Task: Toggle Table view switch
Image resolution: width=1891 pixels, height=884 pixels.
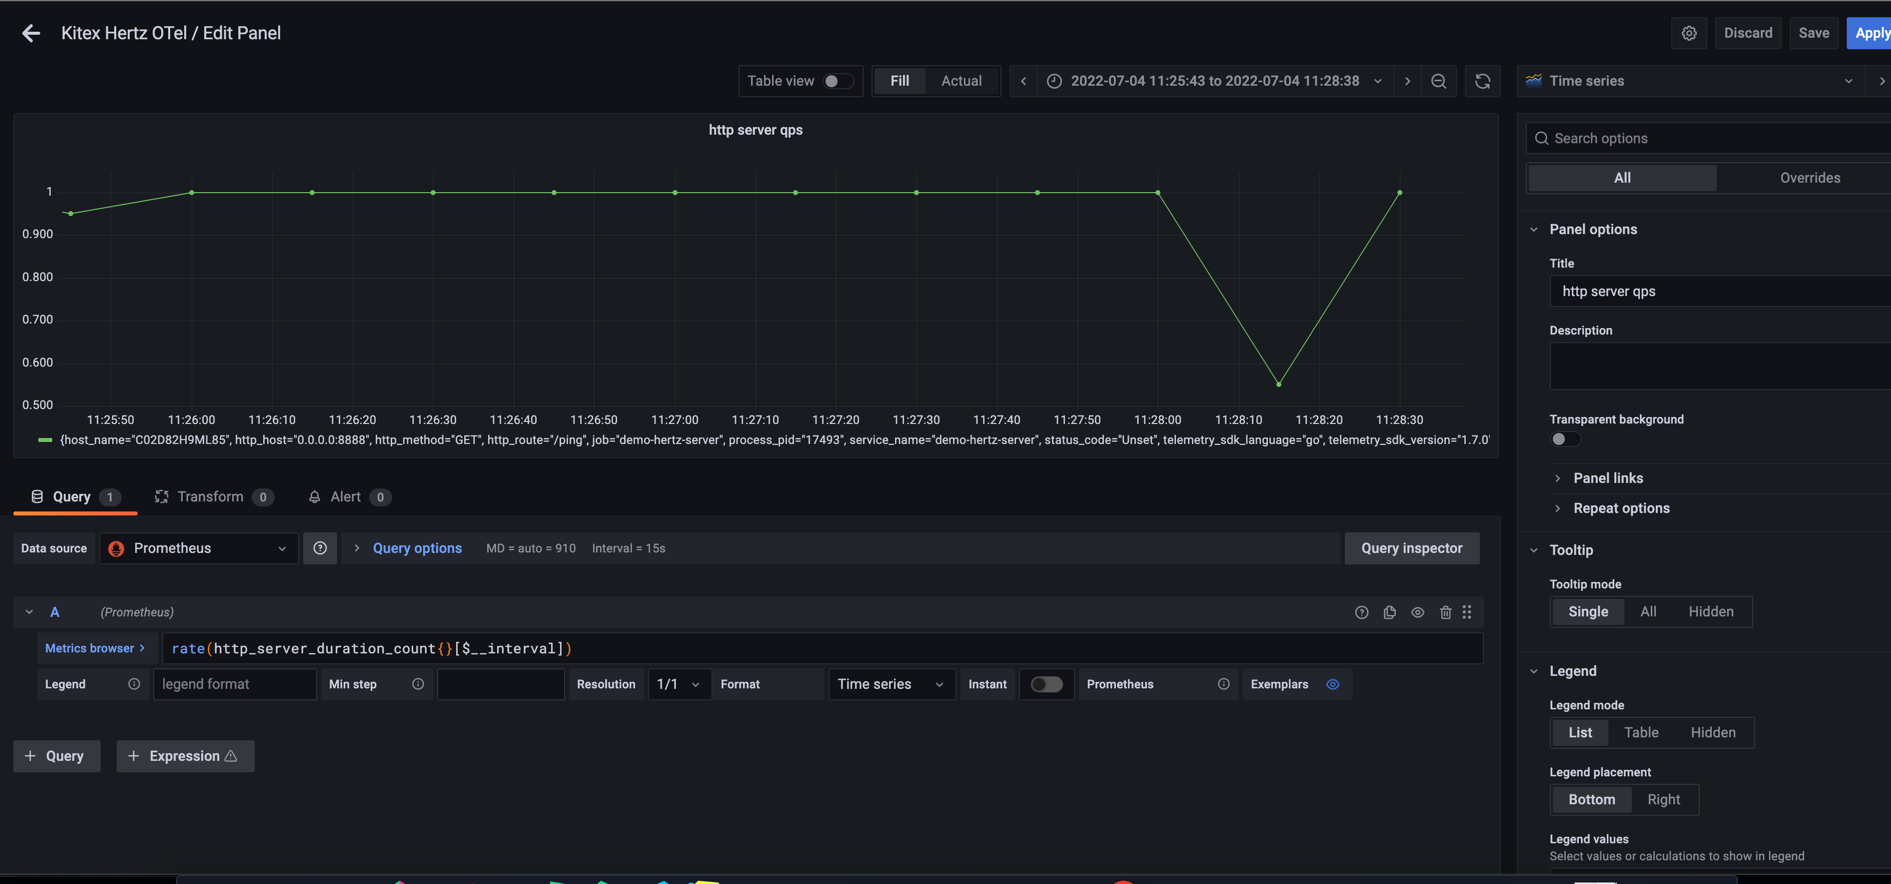Action: click(x=838, y=81)
